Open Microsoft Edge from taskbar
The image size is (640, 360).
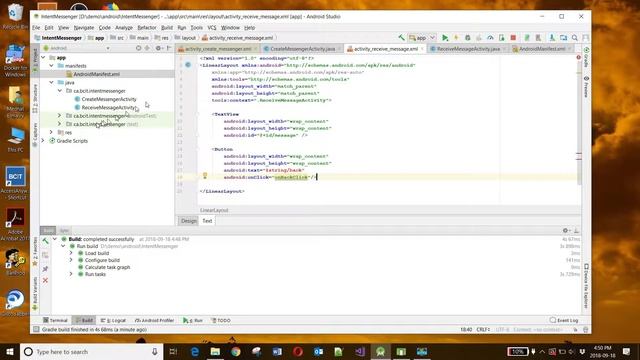coord(195,351)
